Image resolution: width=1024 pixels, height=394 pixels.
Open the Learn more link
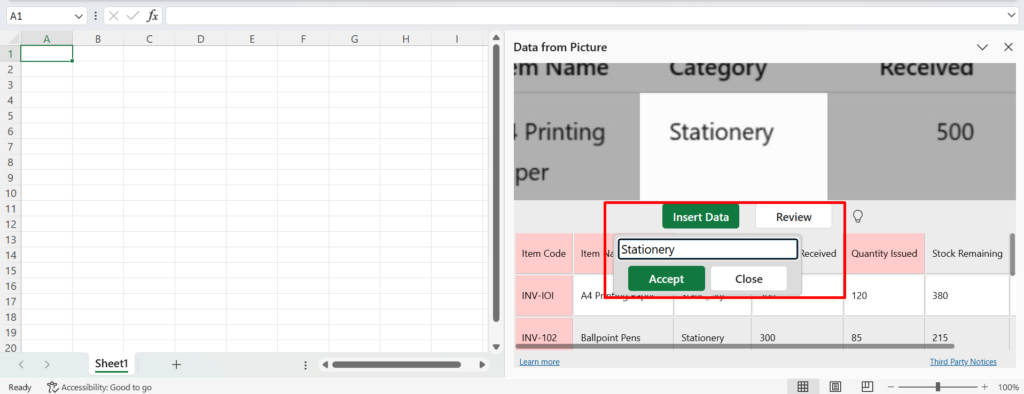tap(539, 362)
